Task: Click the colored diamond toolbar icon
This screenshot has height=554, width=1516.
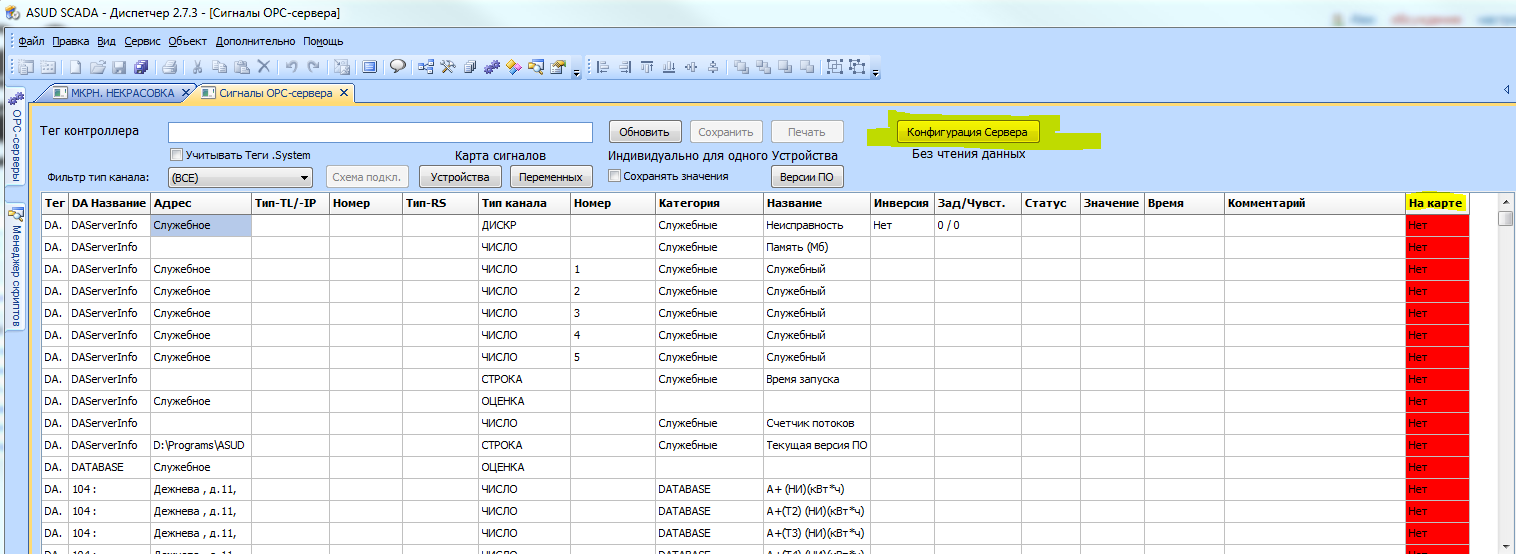Action: pos(514,67)
